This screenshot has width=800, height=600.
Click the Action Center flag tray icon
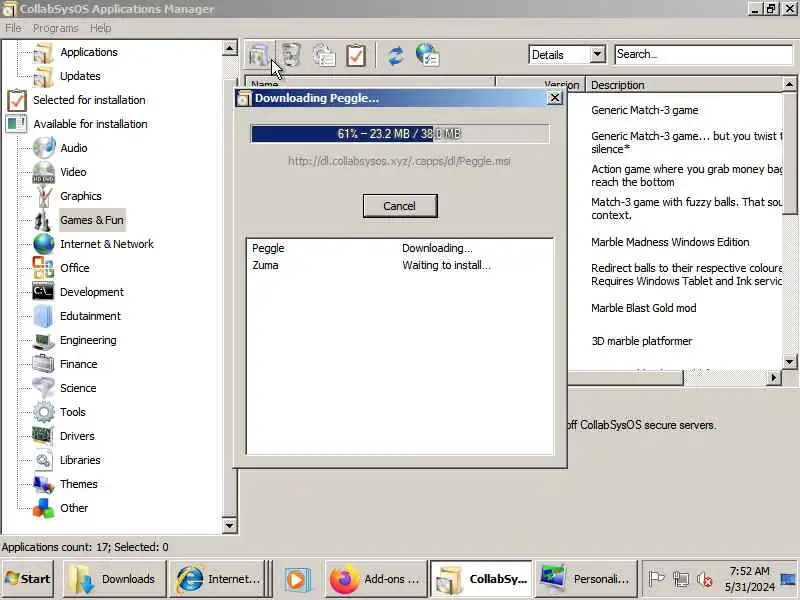point(656,579)
